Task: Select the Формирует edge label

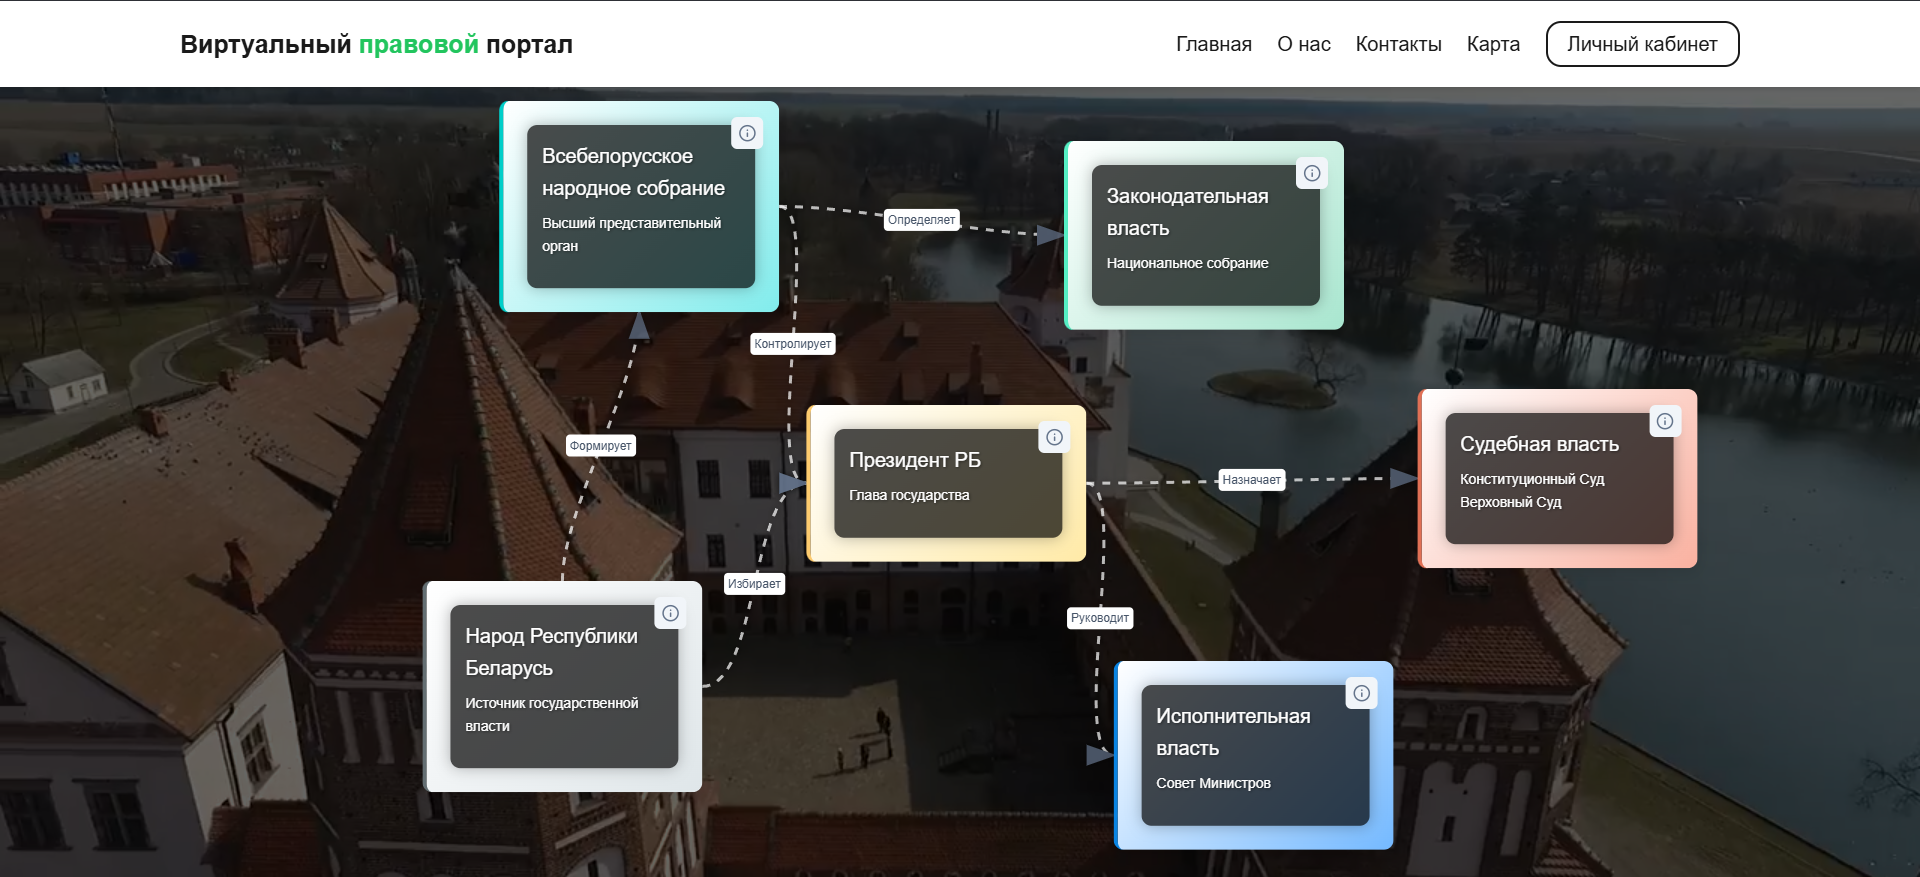Action: (600, 446)
